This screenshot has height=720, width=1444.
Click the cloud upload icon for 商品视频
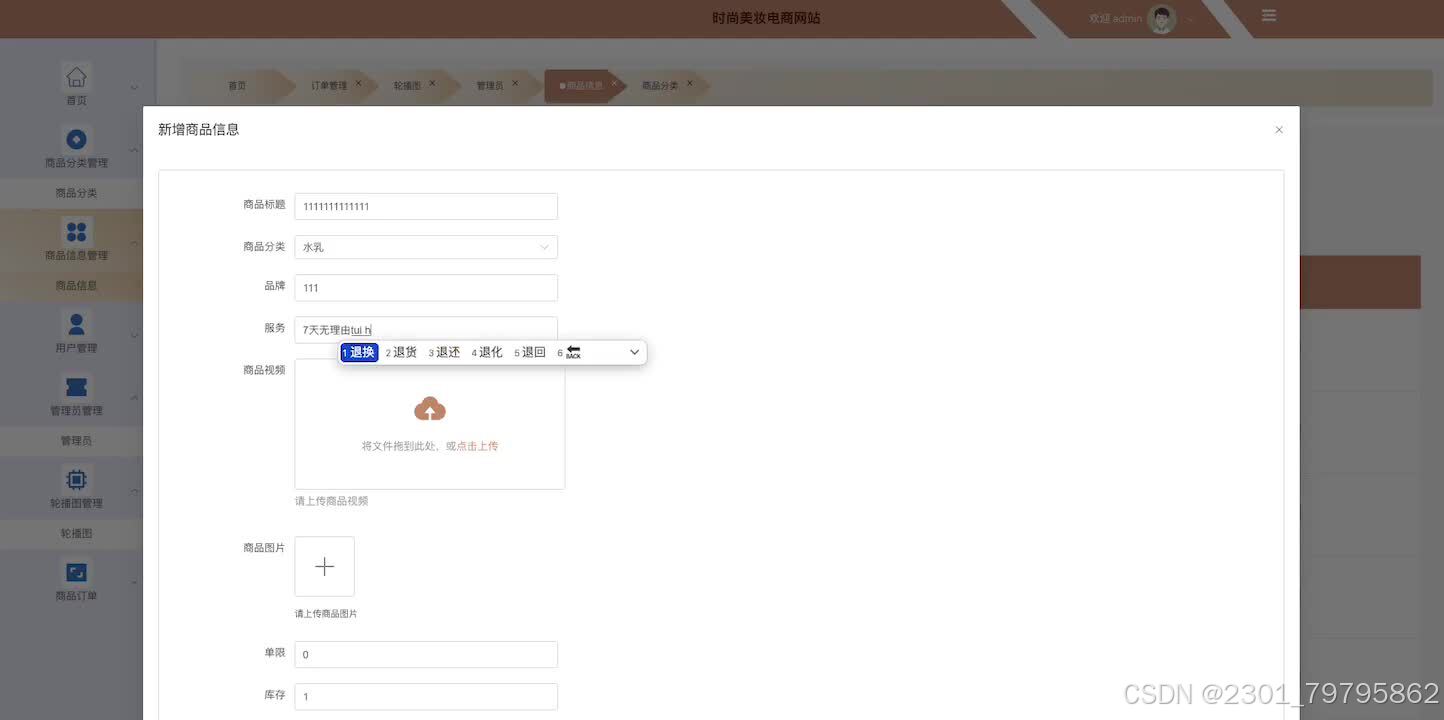430,408
